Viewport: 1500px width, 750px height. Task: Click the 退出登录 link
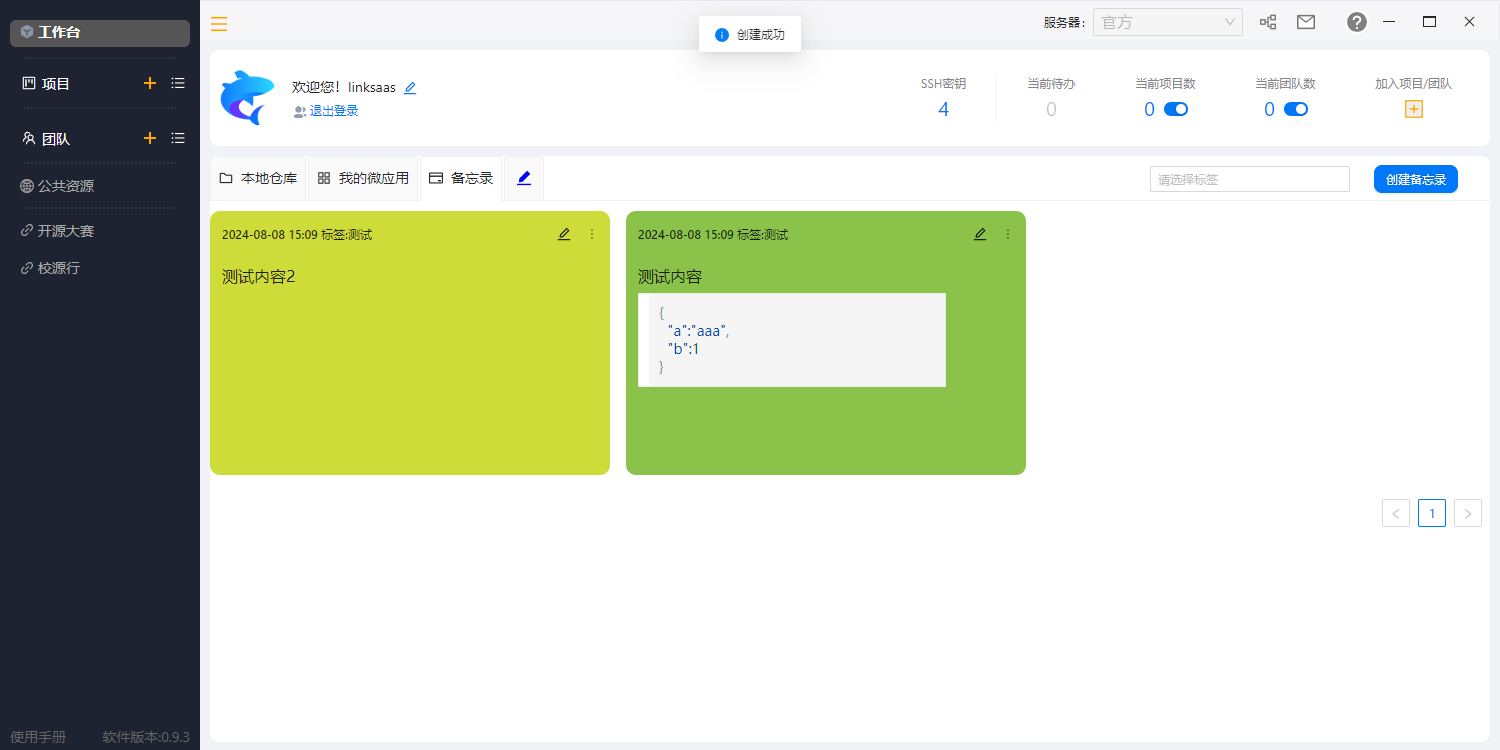(334, 111)
